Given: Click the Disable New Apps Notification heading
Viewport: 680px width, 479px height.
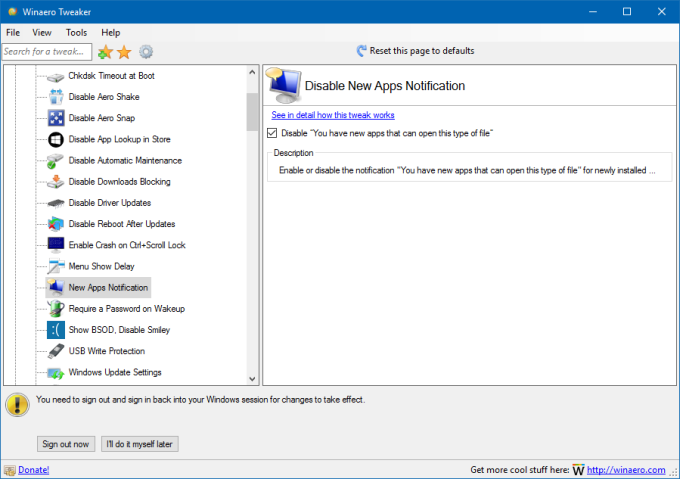Looking at the screenshot, I should pyautogui.click(x=385, y=86).
